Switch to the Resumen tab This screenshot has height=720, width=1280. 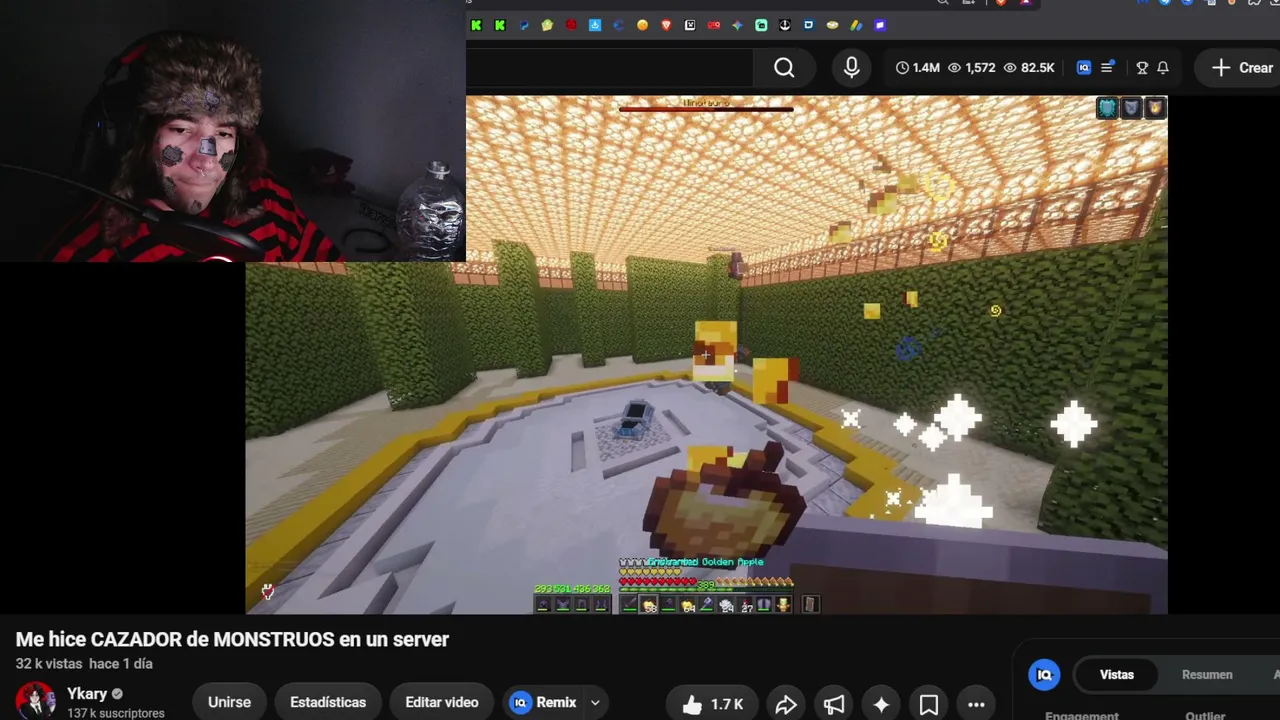coord(1207,674)
